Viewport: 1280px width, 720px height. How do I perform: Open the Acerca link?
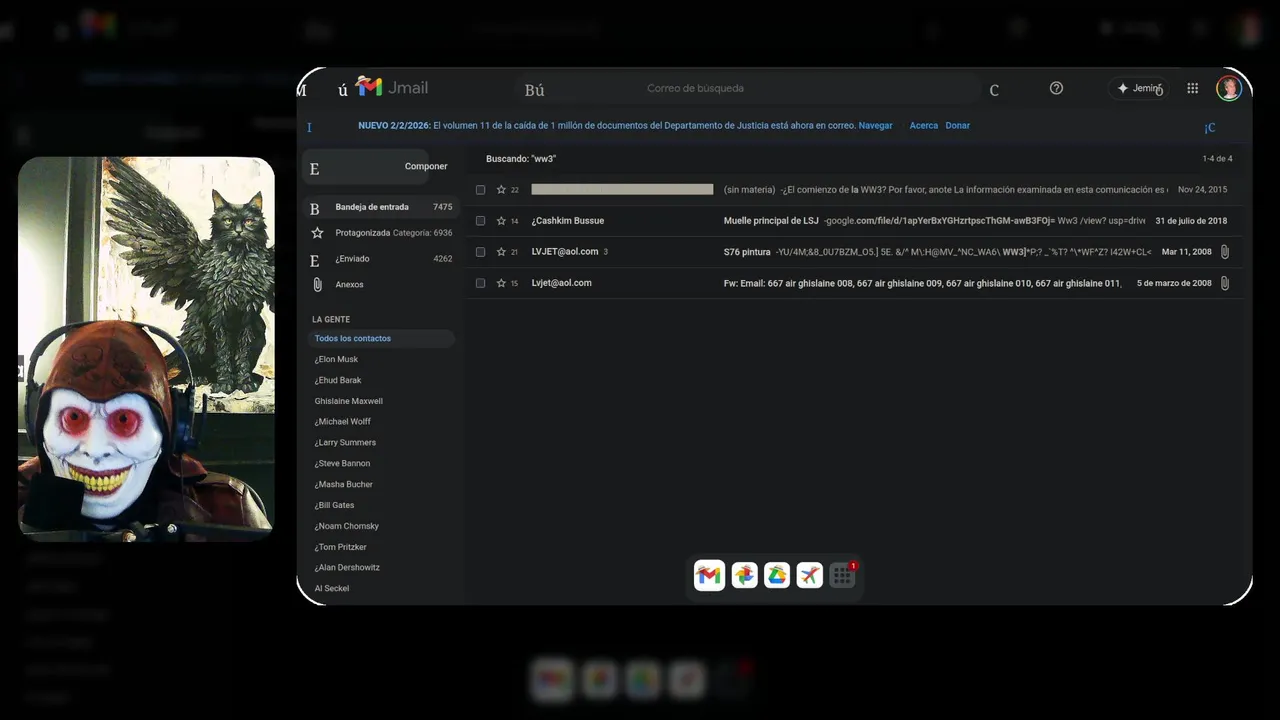(x=924, y=126)
